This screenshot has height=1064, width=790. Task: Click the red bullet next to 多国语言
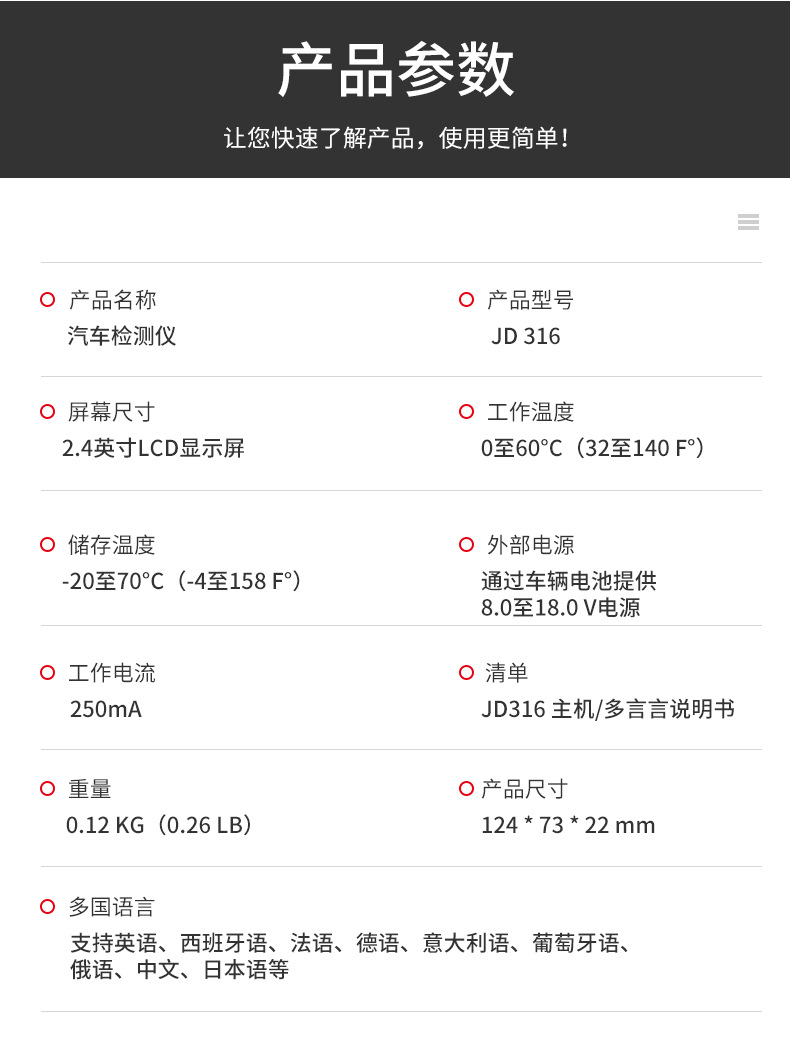pos(47,907)
